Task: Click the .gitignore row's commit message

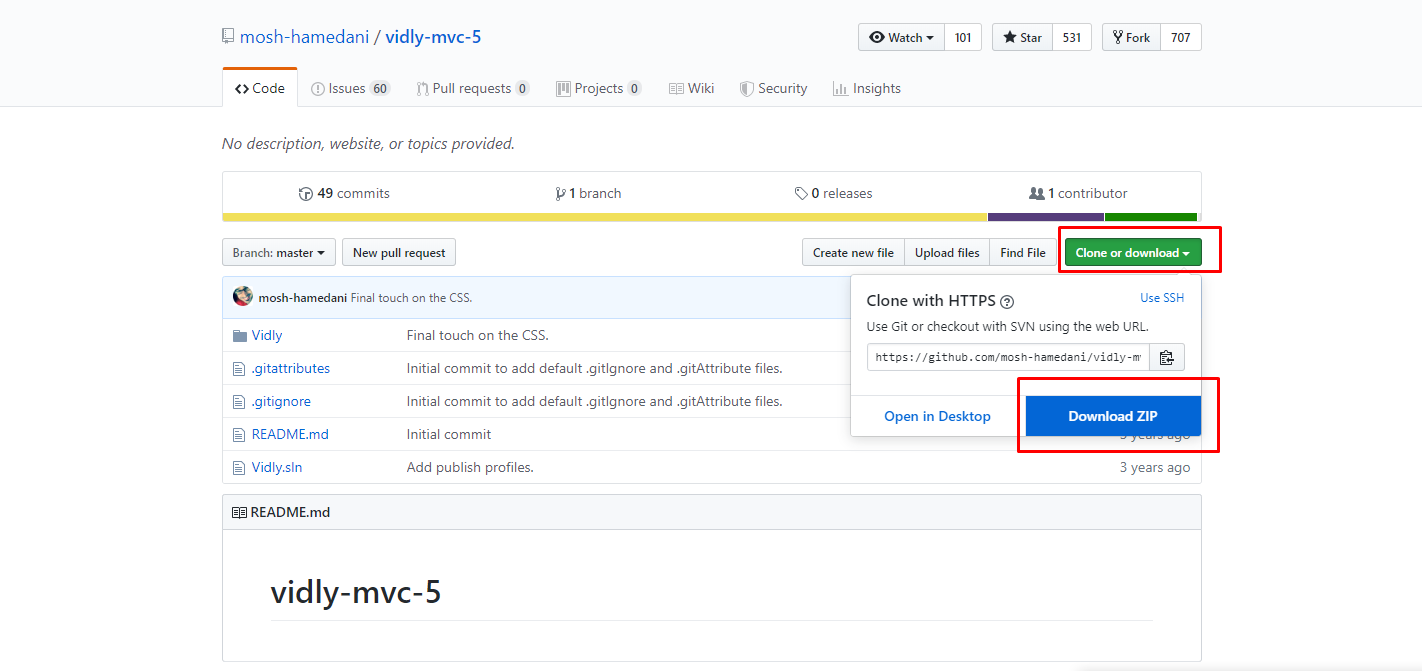Action: [594, 402]
